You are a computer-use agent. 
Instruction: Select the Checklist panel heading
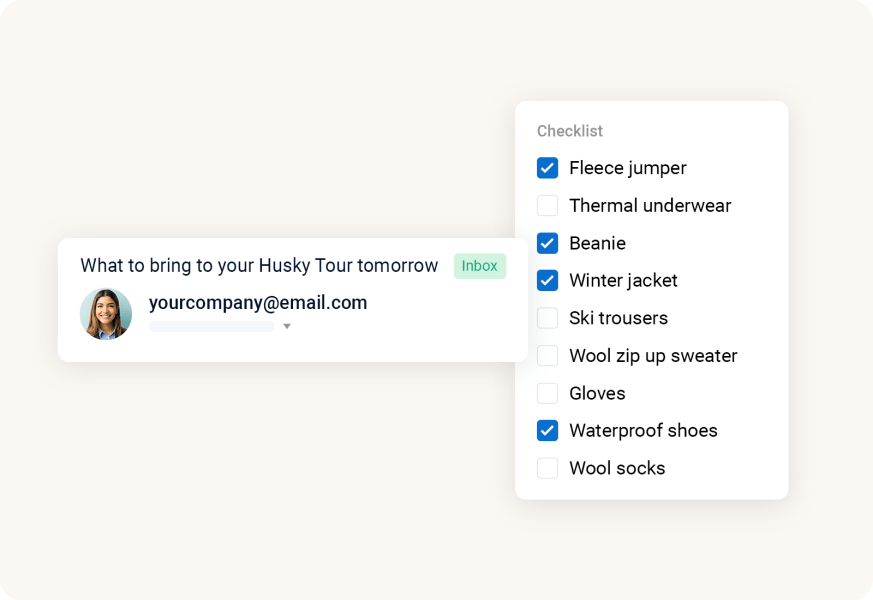coord(570,131)
